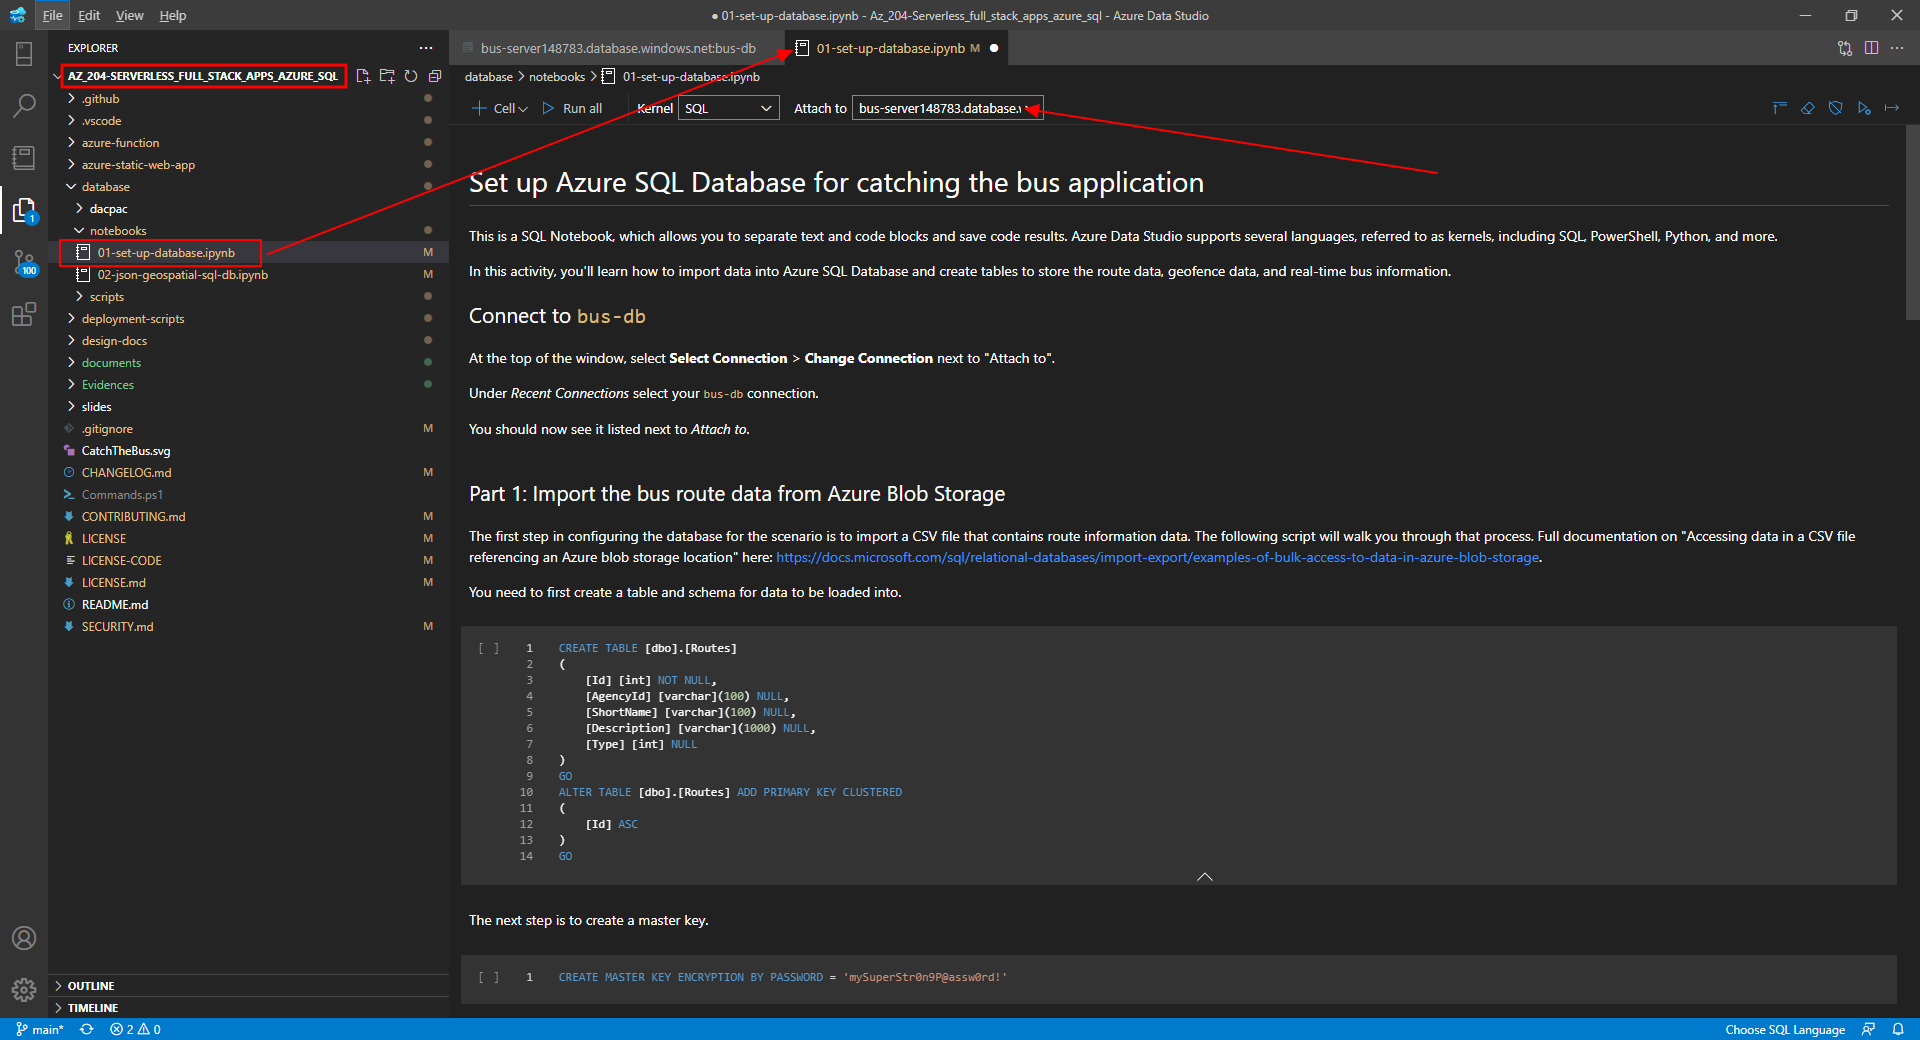Viewport: 1920px width, 1040px height.
Task: Click Choose SQL Language in status bar
Action: pos(1785,1029)
